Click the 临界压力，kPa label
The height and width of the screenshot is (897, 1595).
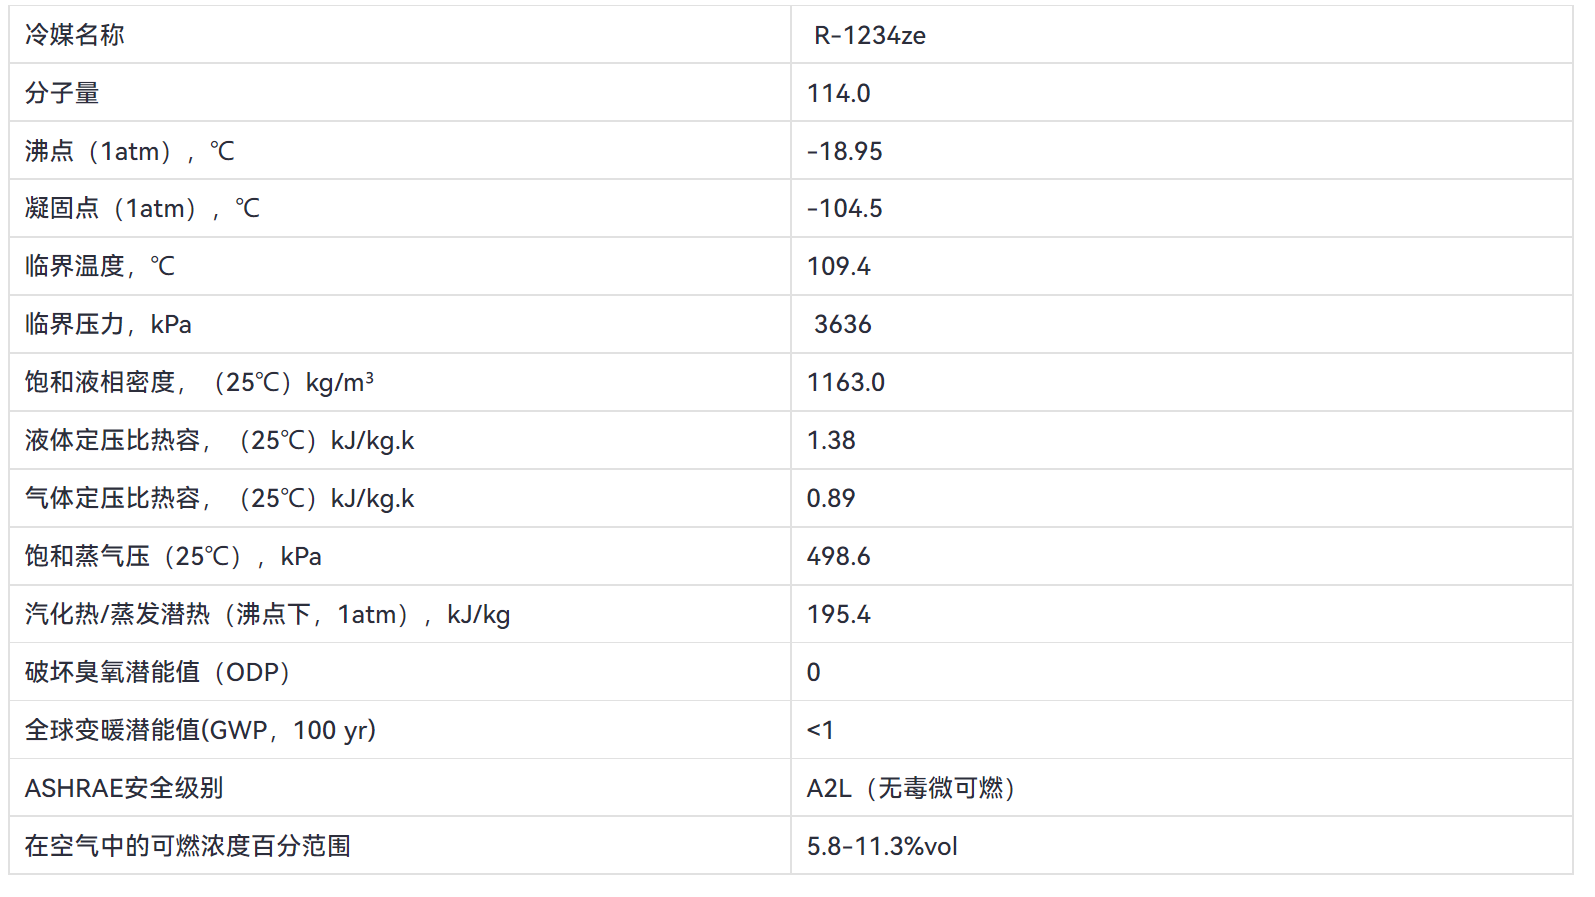(x=108, y=324)
